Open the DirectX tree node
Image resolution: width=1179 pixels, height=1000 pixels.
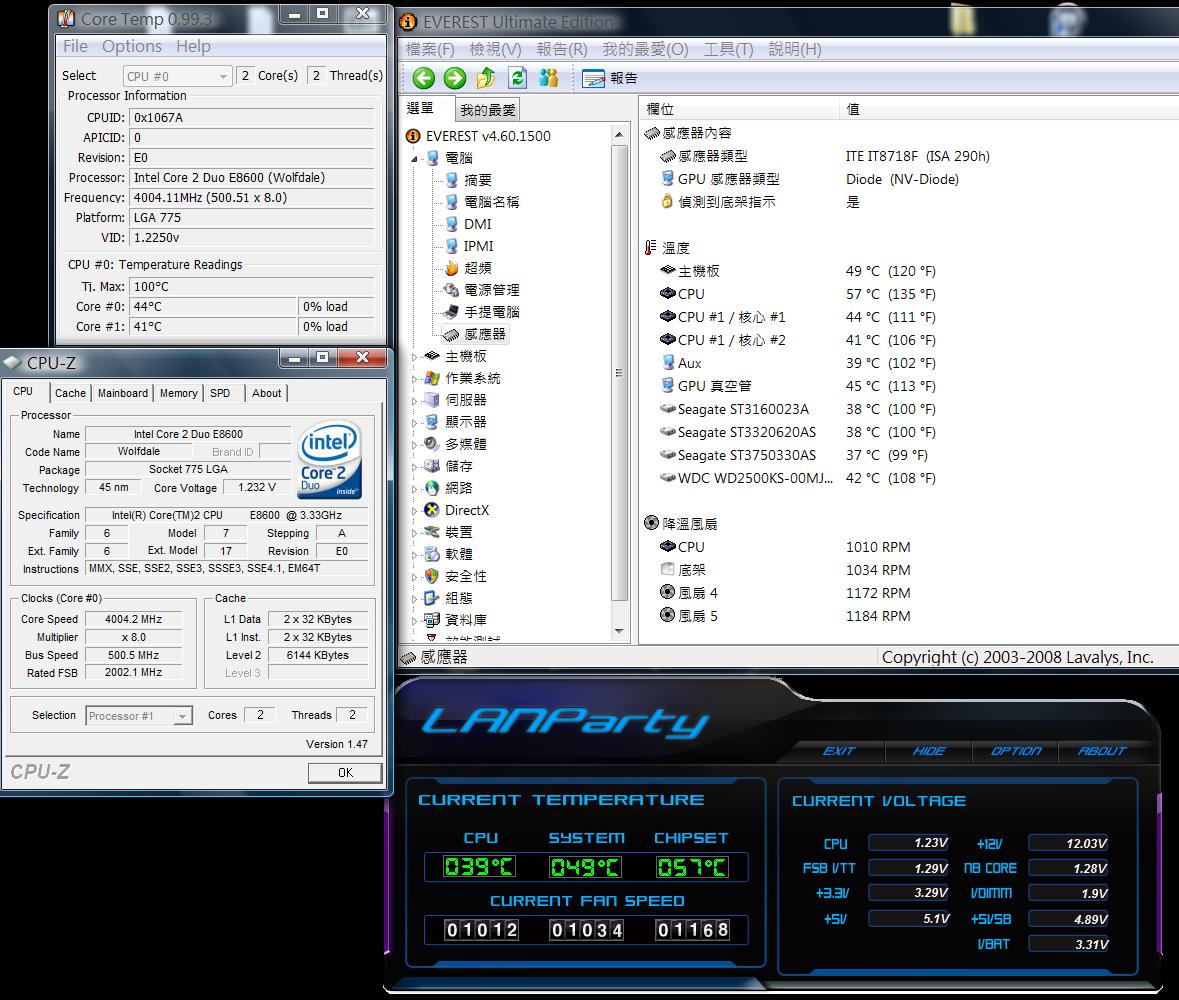(466, 510)
